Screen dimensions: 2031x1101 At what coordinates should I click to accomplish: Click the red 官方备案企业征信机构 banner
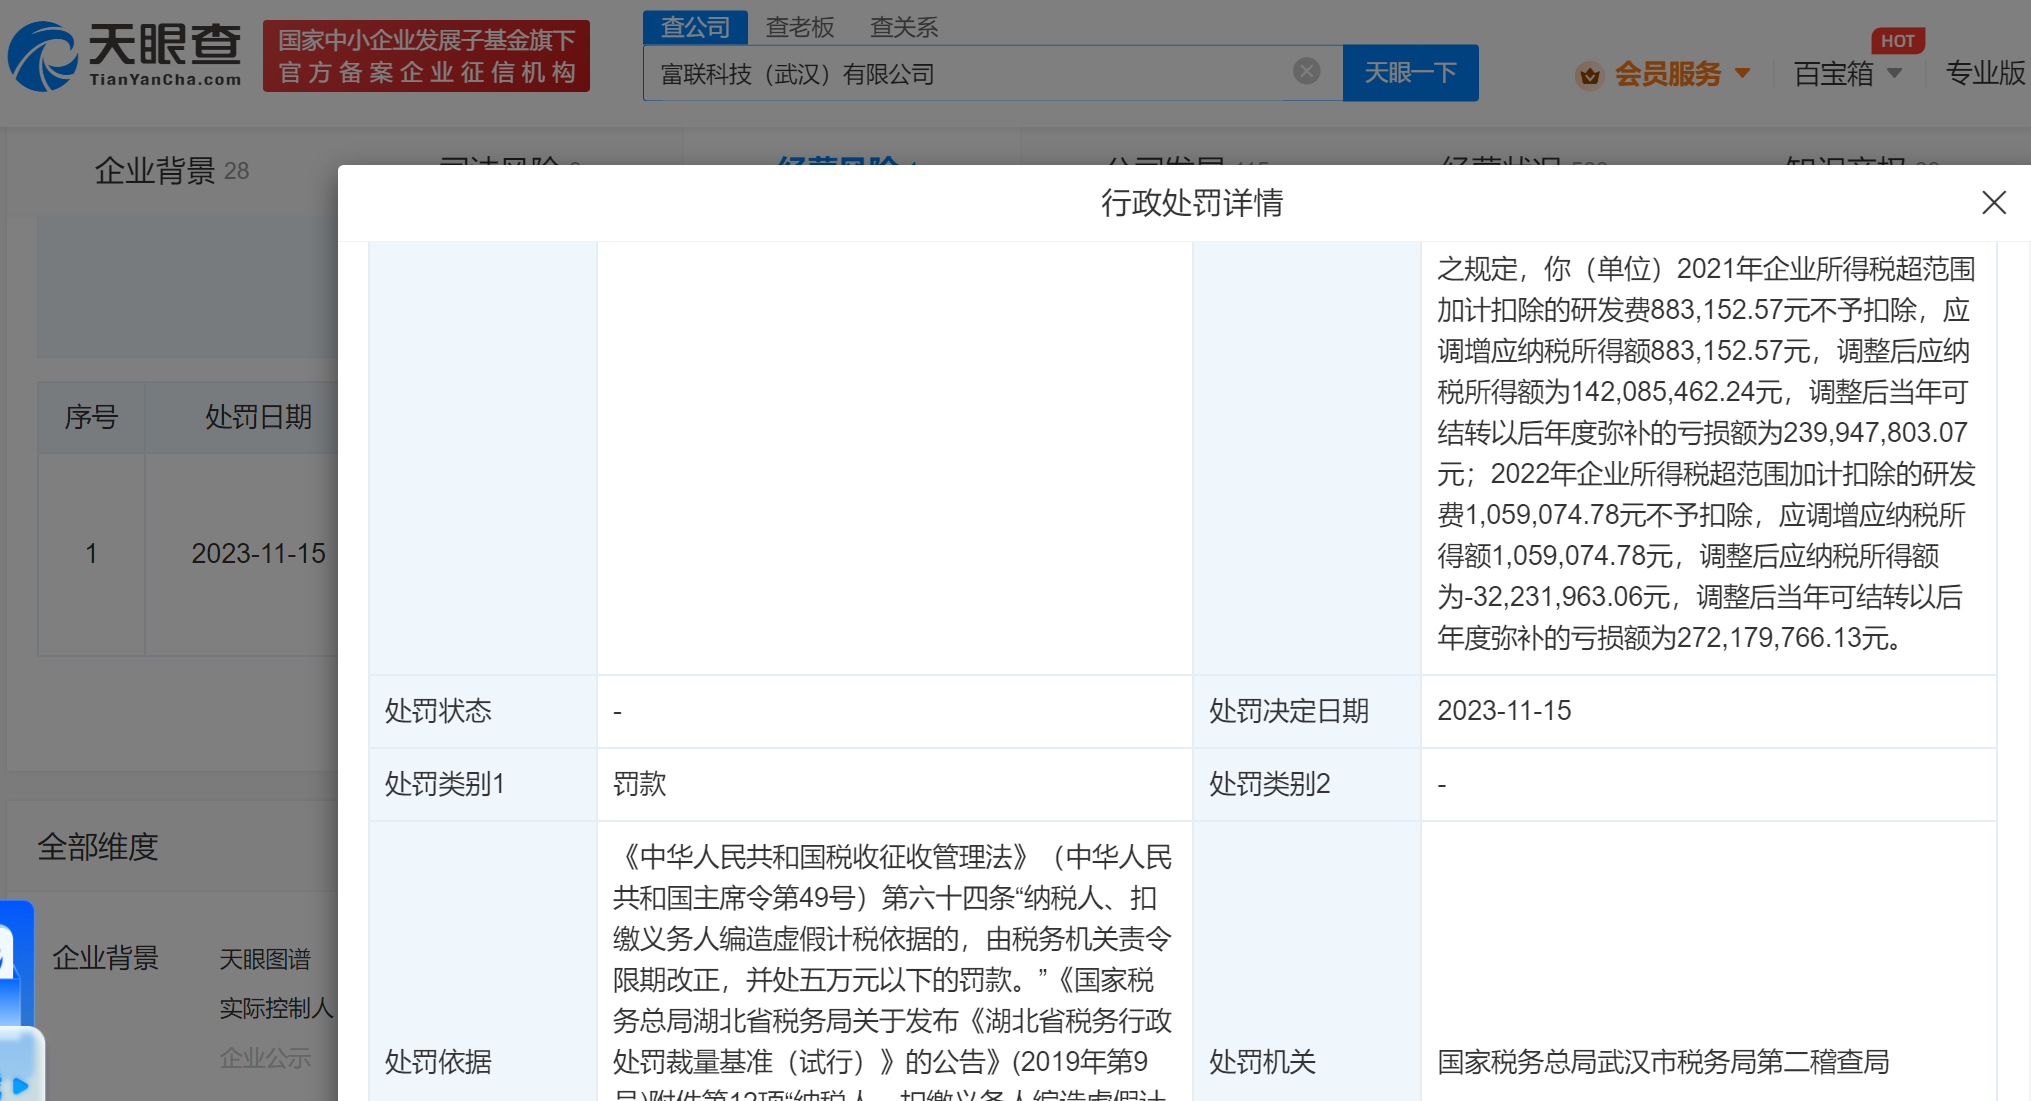426,57
